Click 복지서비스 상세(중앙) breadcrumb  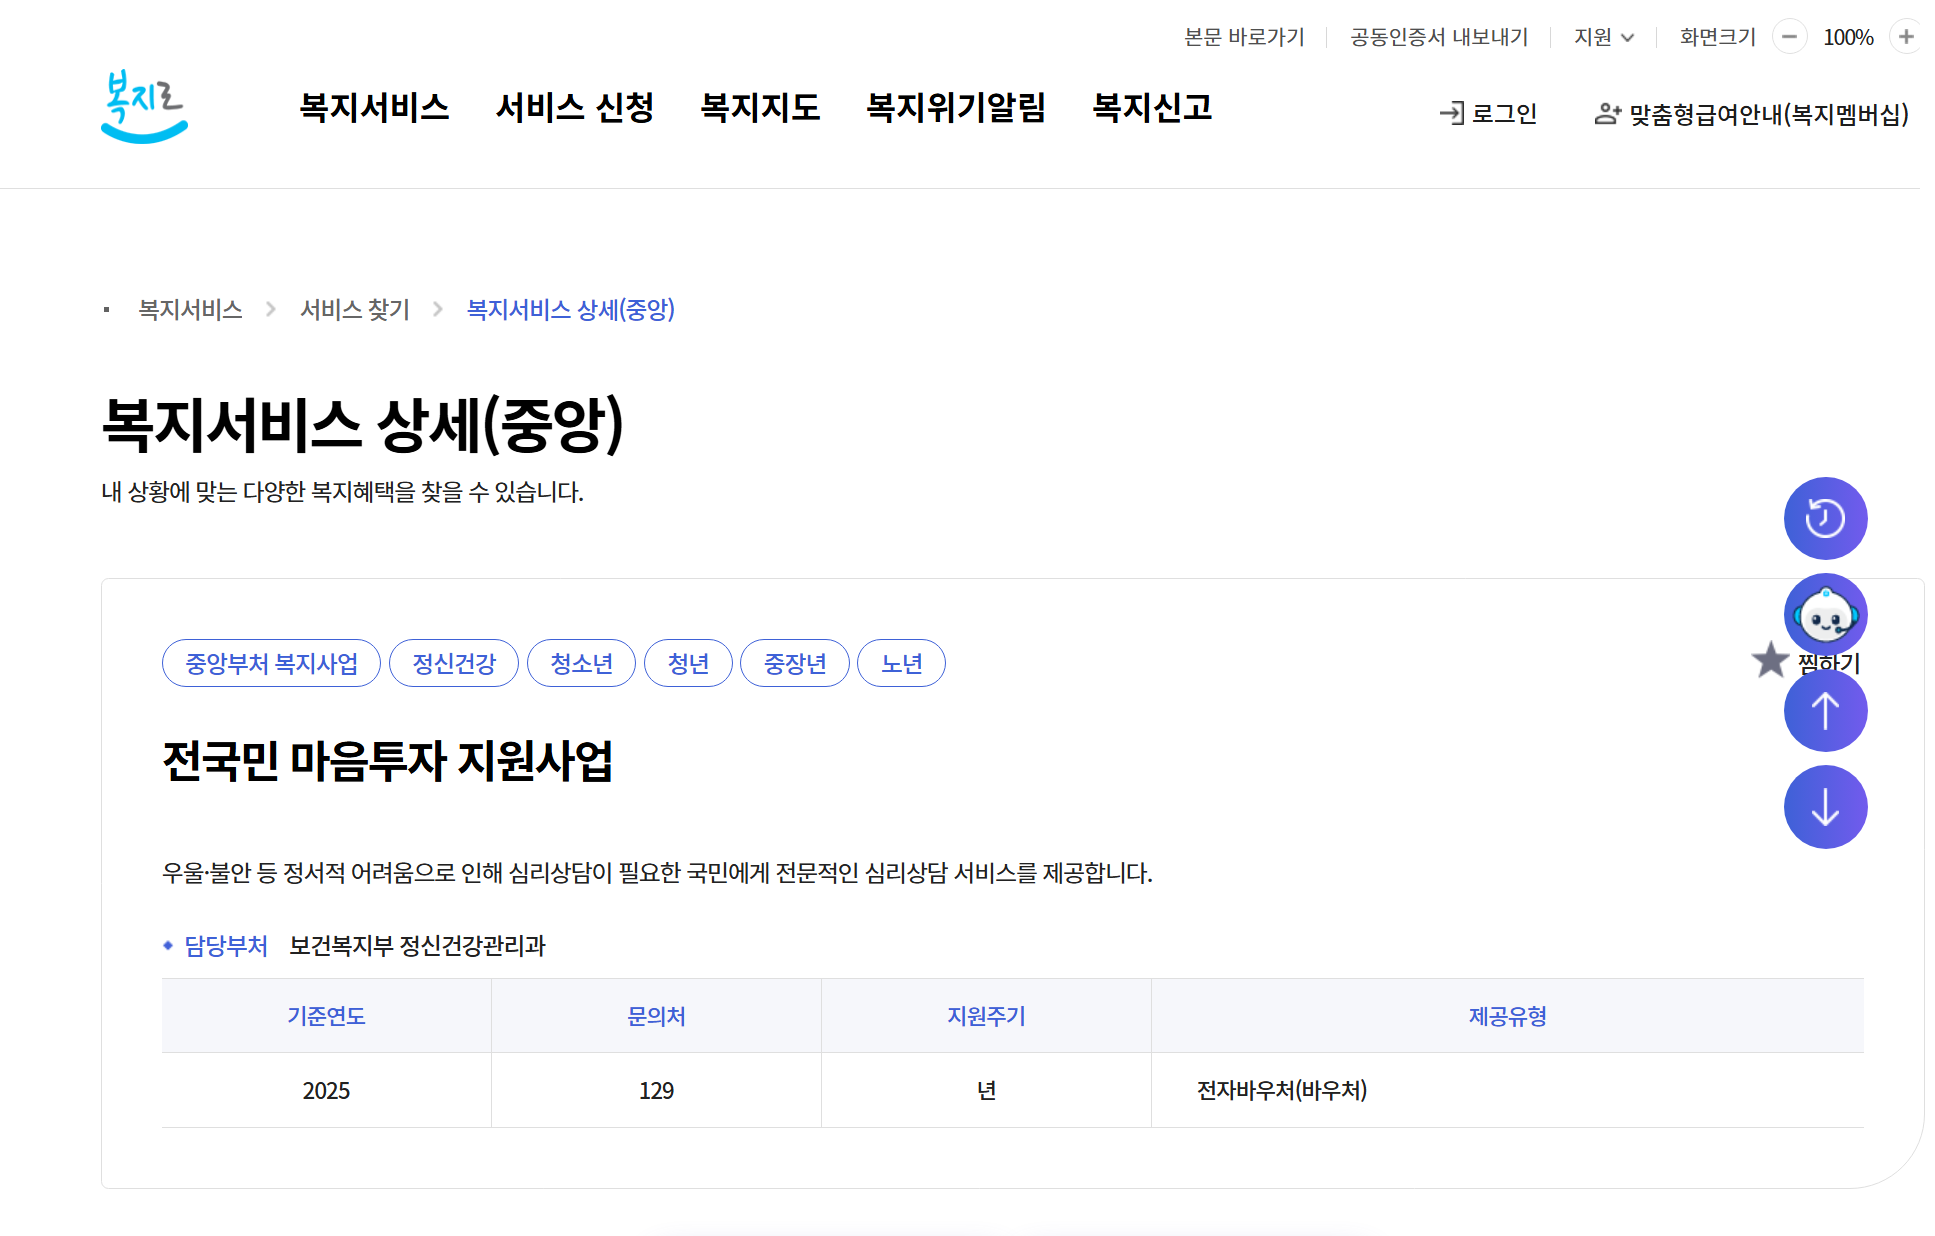point(571,310)
